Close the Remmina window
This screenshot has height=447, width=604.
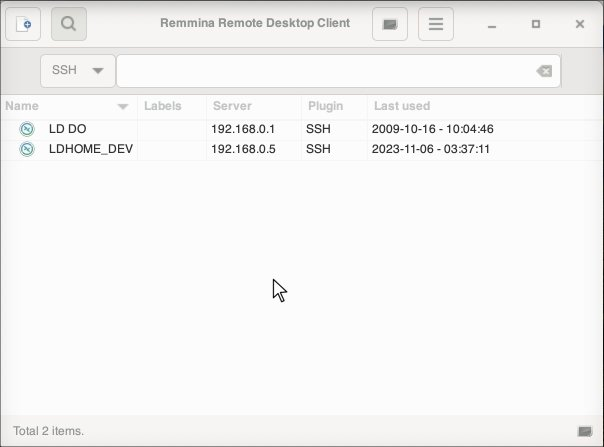click(x=580, y=24)
